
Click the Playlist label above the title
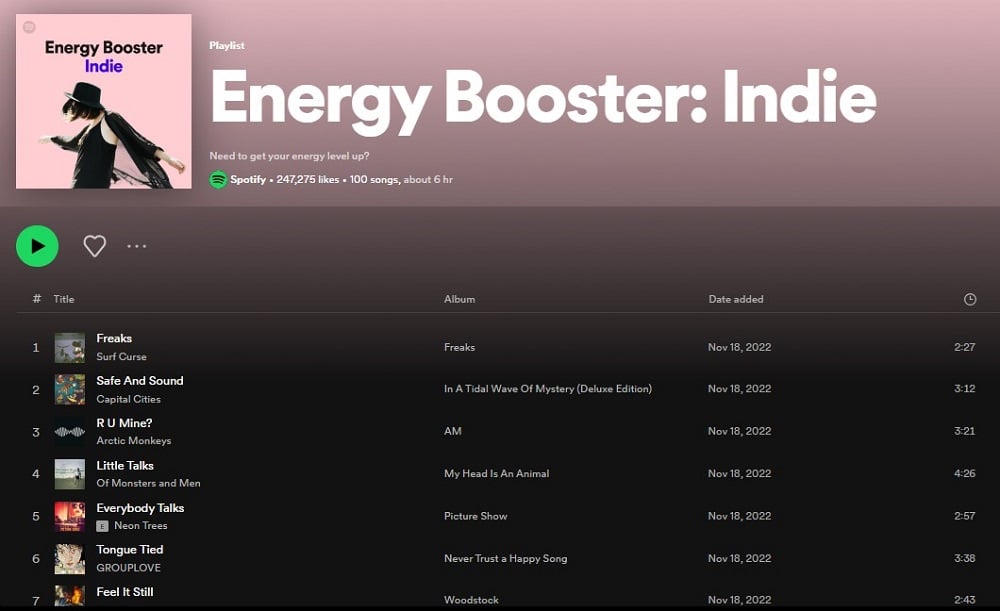[x=226, y=45]
